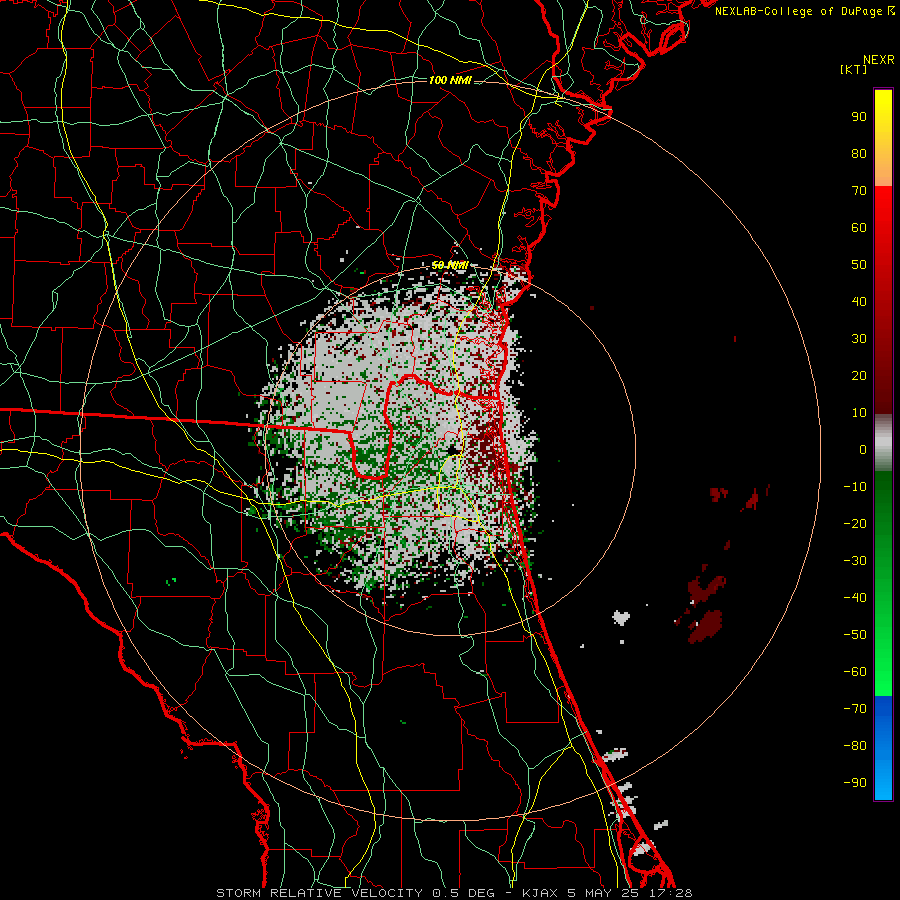Click the -70 value on the velocity scale
900x900 pixels.
click(855, 709)
